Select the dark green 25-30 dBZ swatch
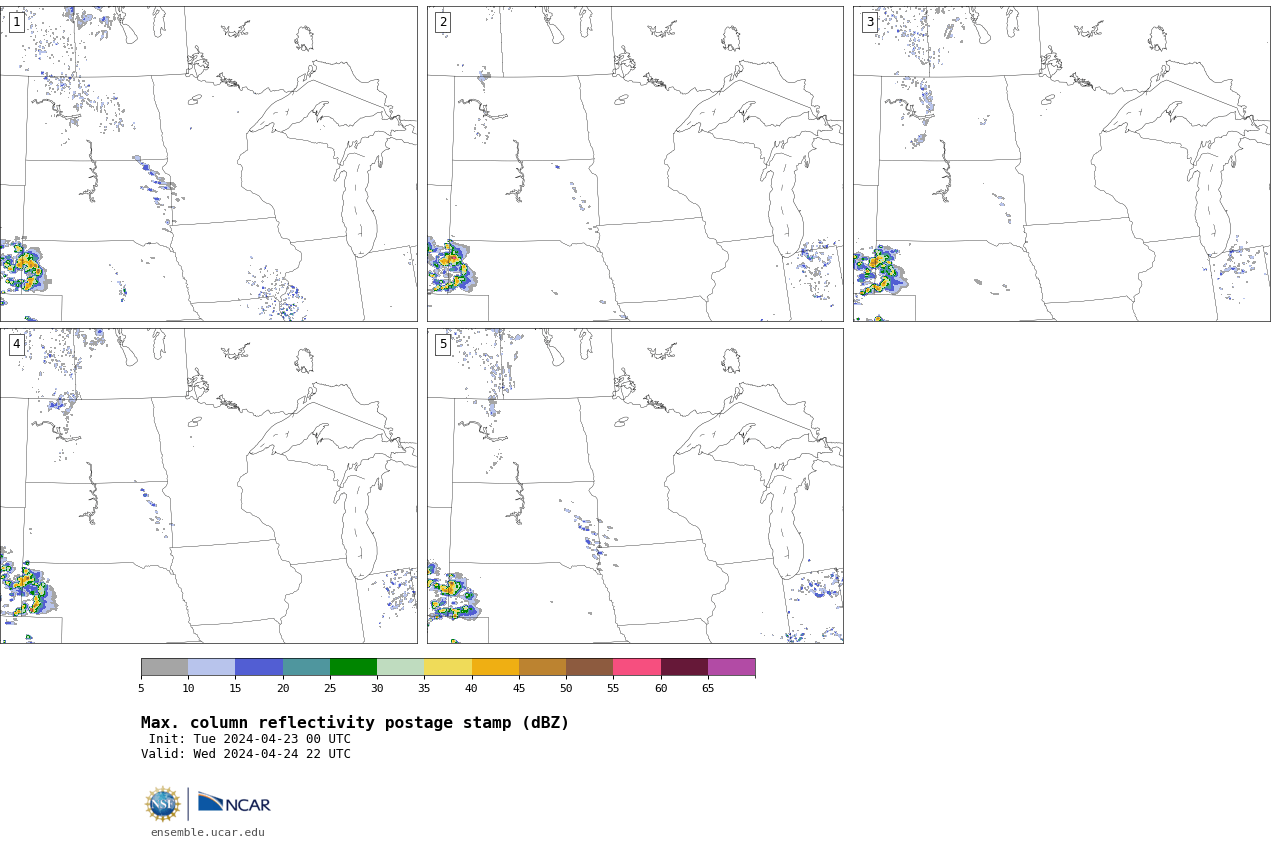Image resolution: width=1280 pixels, height=844 pixels. click(x=353, y=667)
